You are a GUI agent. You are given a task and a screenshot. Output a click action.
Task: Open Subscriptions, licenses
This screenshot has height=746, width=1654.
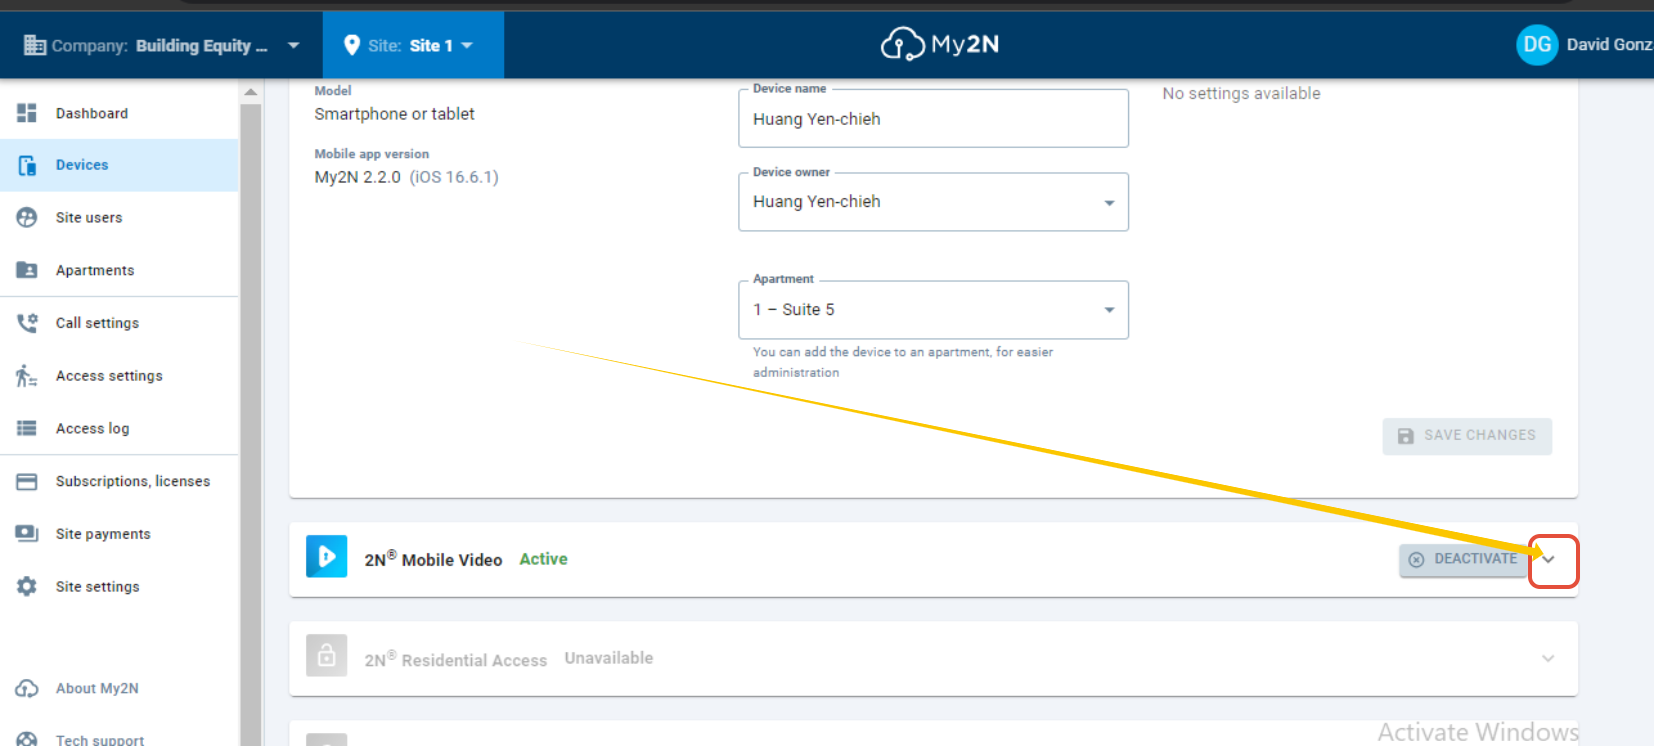click(119, 481)
